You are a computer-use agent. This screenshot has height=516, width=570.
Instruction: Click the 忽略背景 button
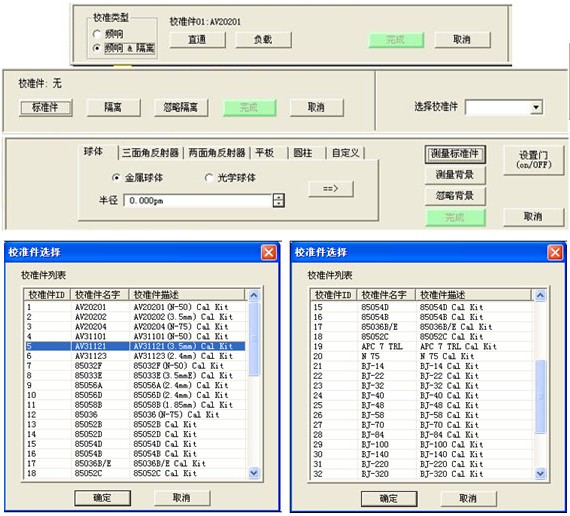[455, 196]
